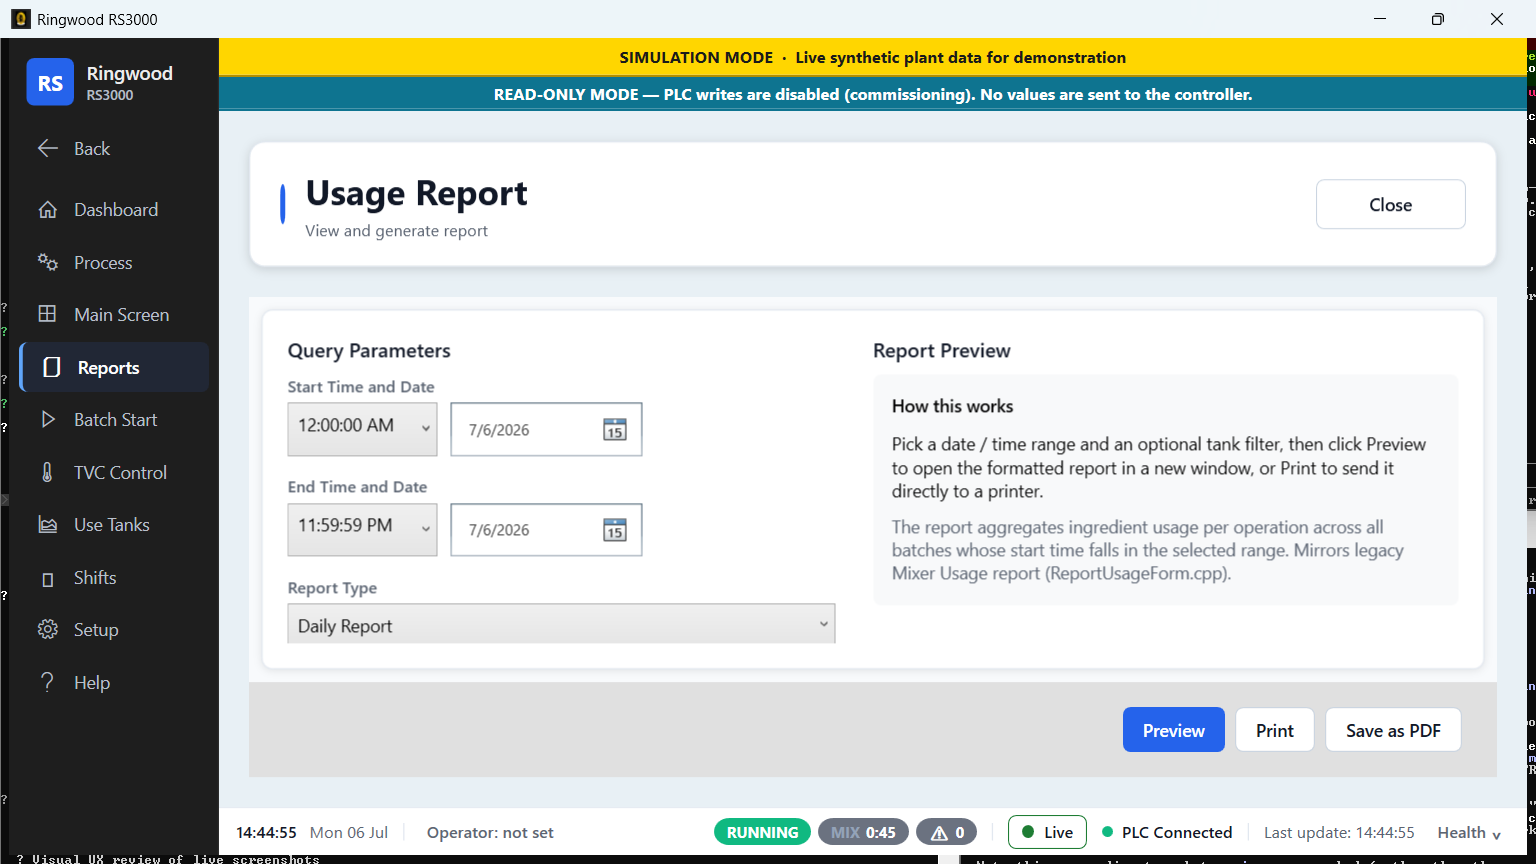Open Use Tanks page

click(x=114, y=524)
